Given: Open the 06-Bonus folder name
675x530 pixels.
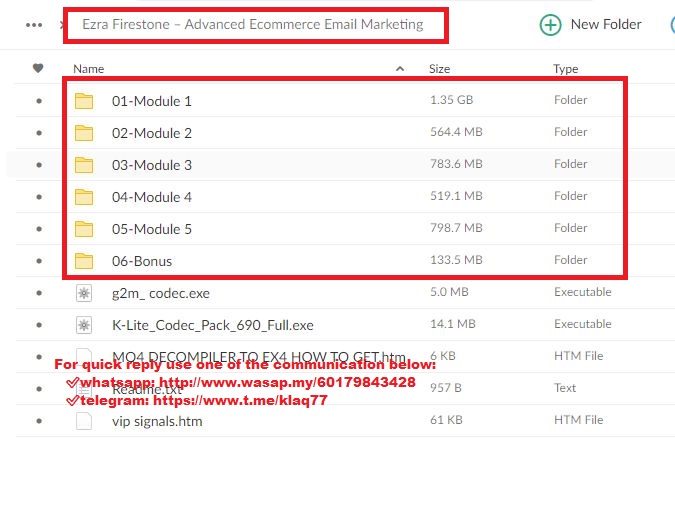Looking at the screenshot, I should pyautogui.click(x=142, y=261).
